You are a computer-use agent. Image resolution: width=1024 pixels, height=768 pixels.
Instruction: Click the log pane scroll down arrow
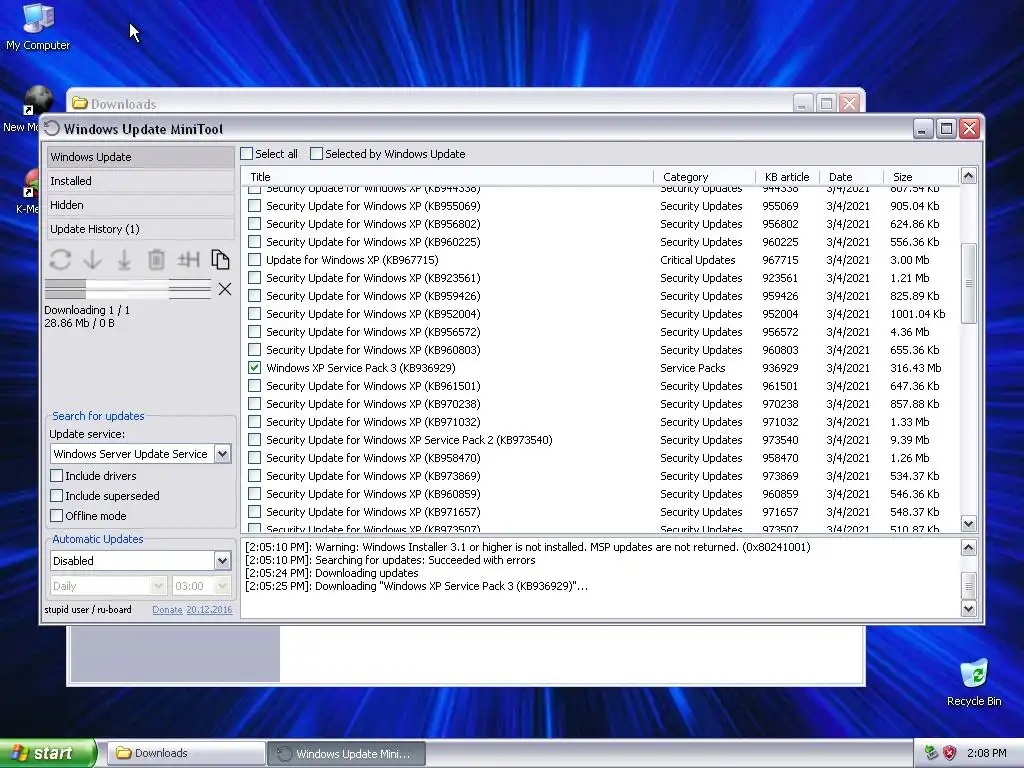(968, 609)
